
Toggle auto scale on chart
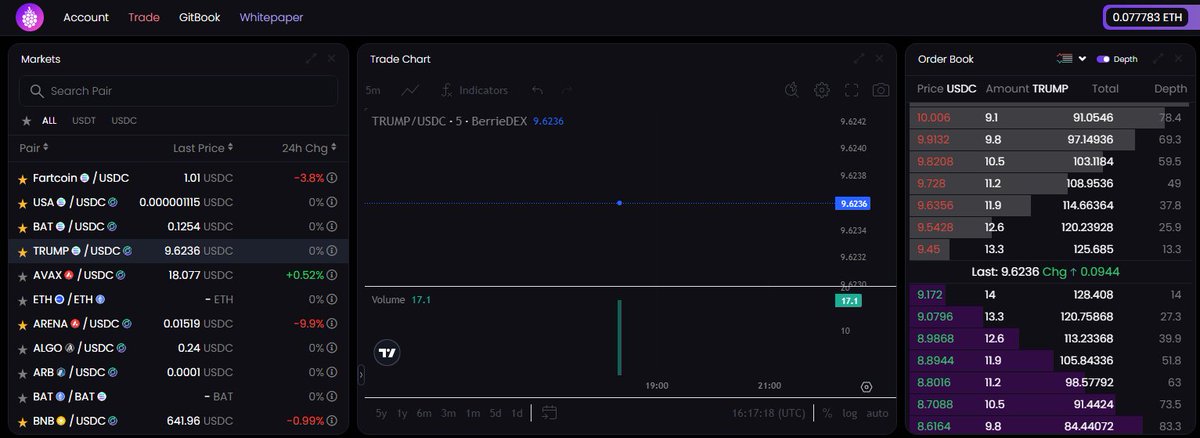click(877, 413)
